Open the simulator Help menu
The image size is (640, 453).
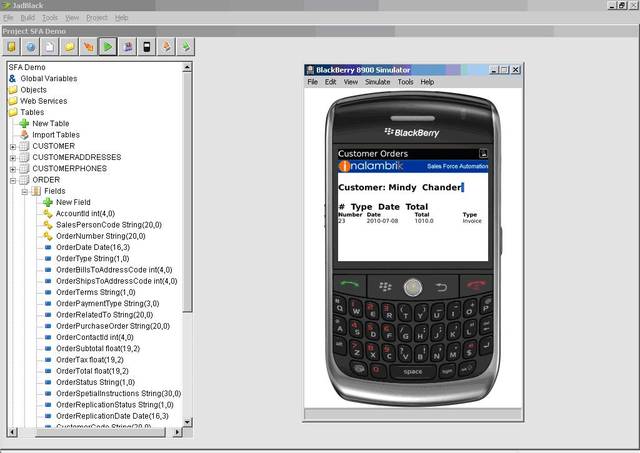[x=427, y=82]
